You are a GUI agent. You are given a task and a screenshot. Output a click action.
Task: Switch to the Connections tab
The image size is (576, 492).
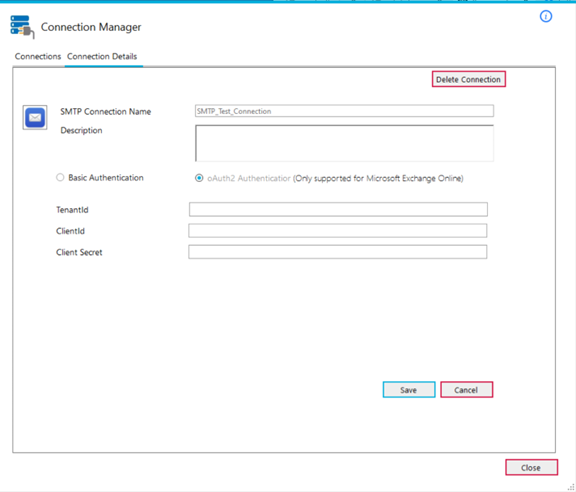point(38,57)
